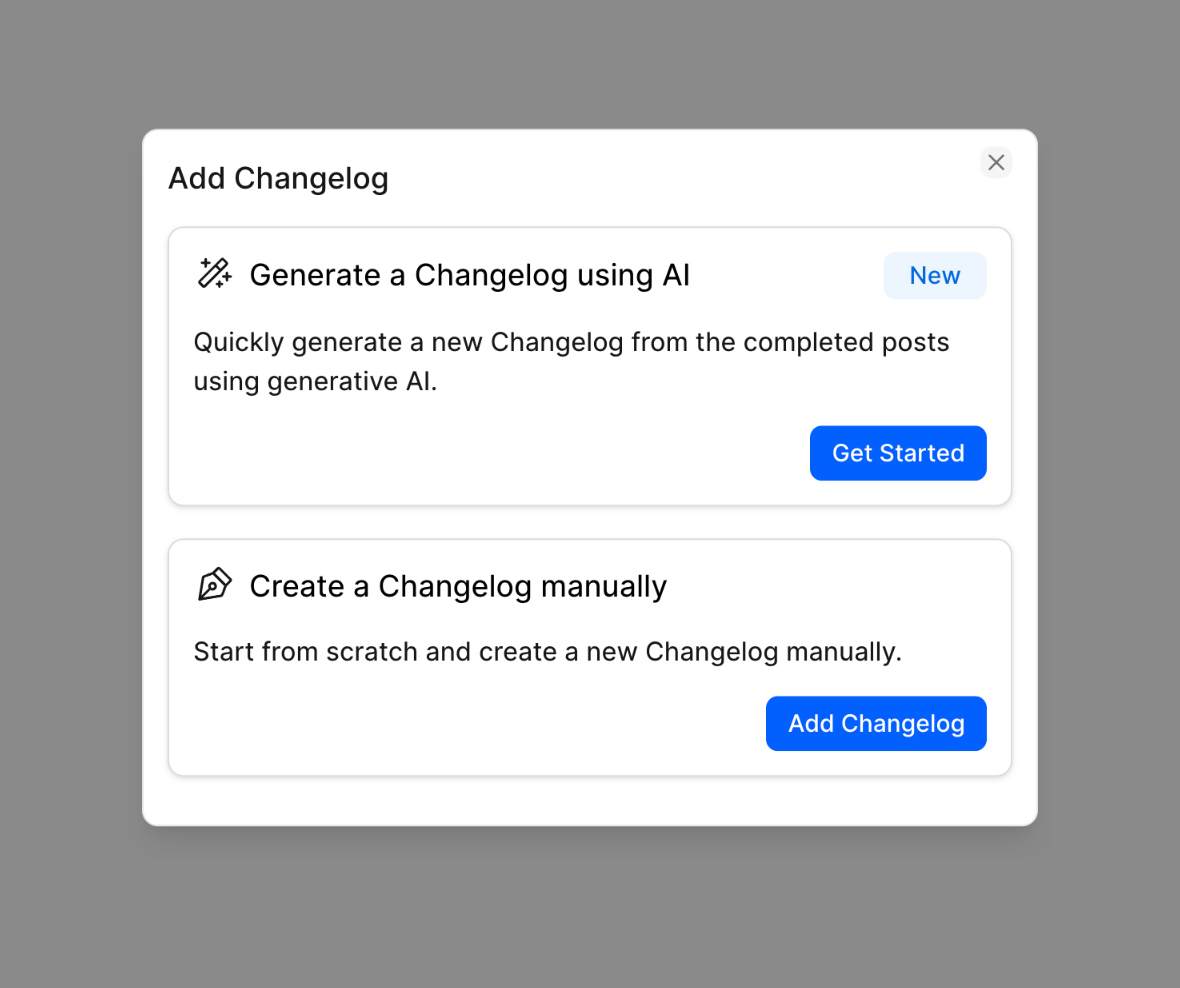Select the manual creation option card
The image size is (1180, 988).
(590, 656)
